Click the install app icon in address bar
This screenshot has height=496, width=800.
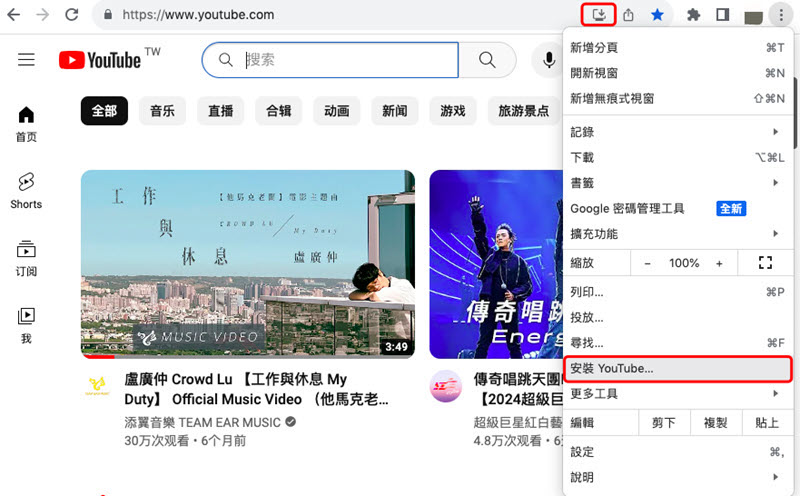click(x=598, y=14)
